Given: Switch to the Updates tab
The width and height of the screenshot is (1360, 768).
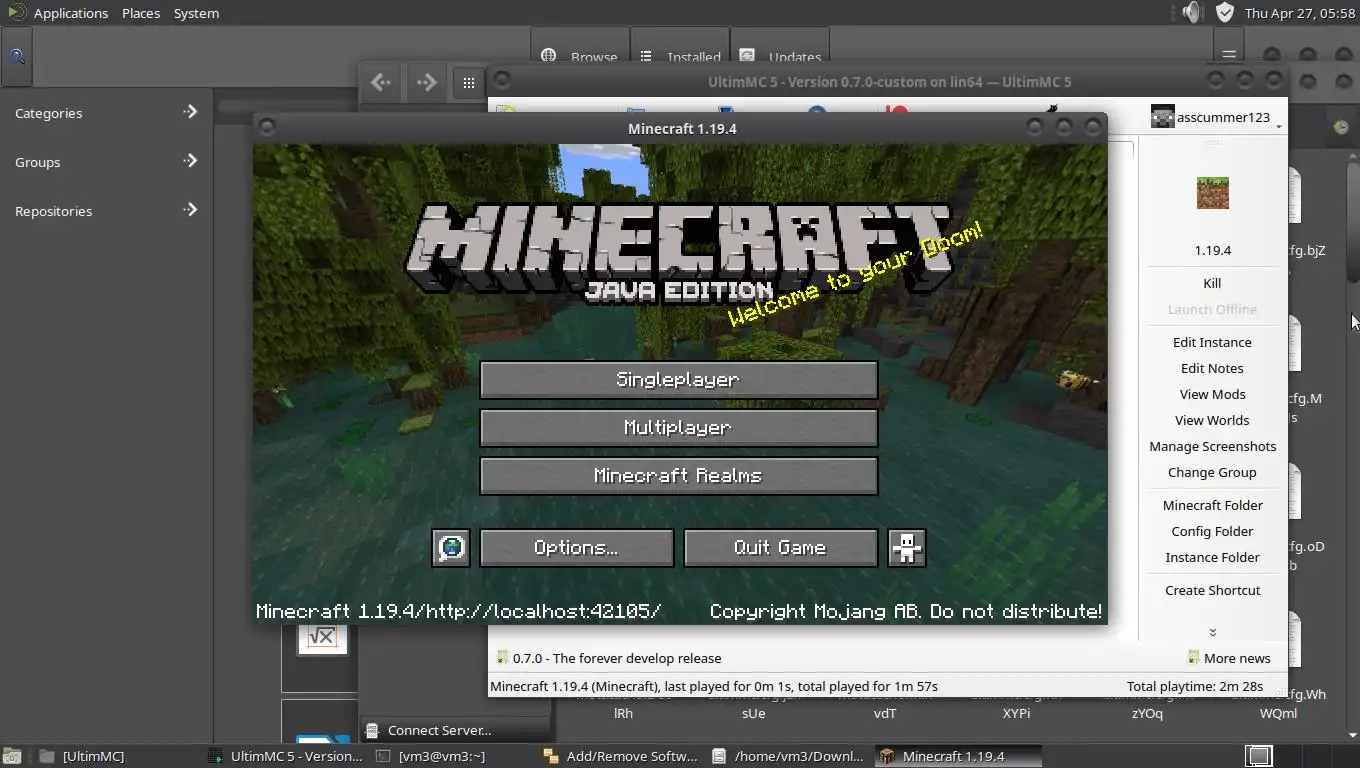Looking at the screenshot, I should tap(782, 57).
